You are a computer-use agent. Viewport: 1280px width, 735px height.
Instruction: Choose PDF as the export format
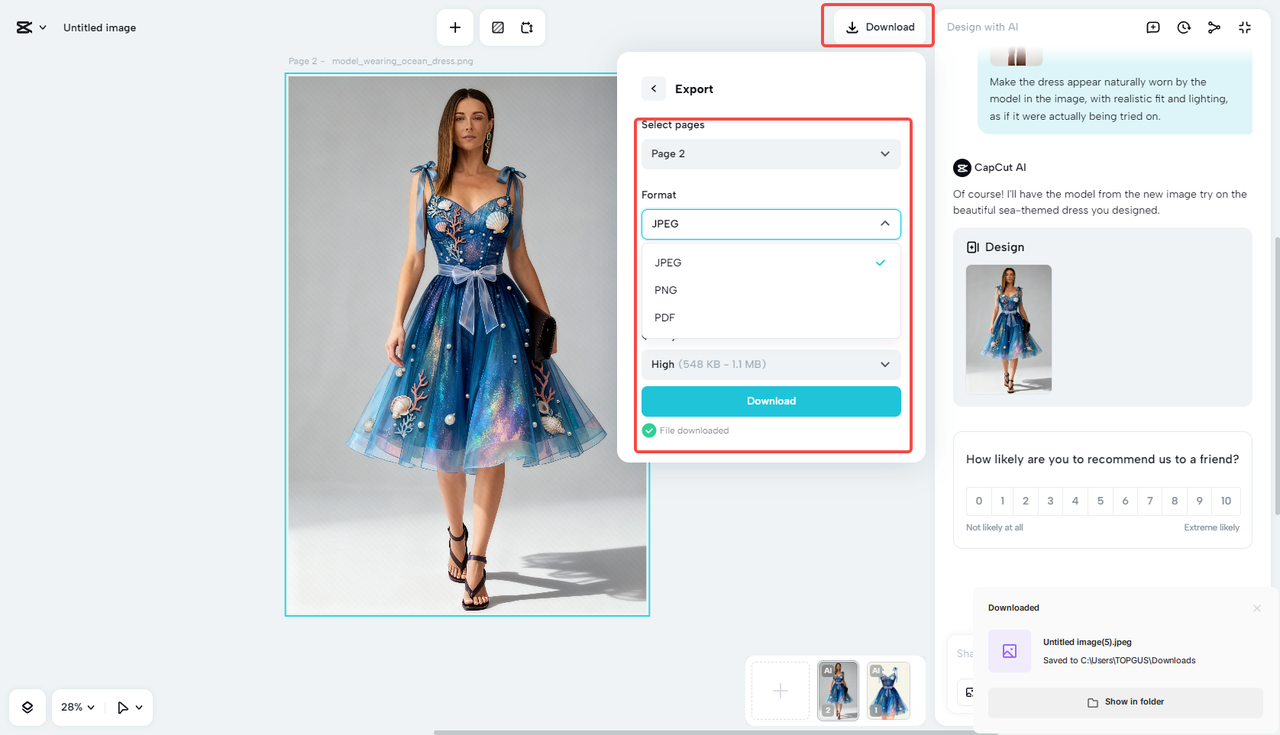(x=663, y=317)
